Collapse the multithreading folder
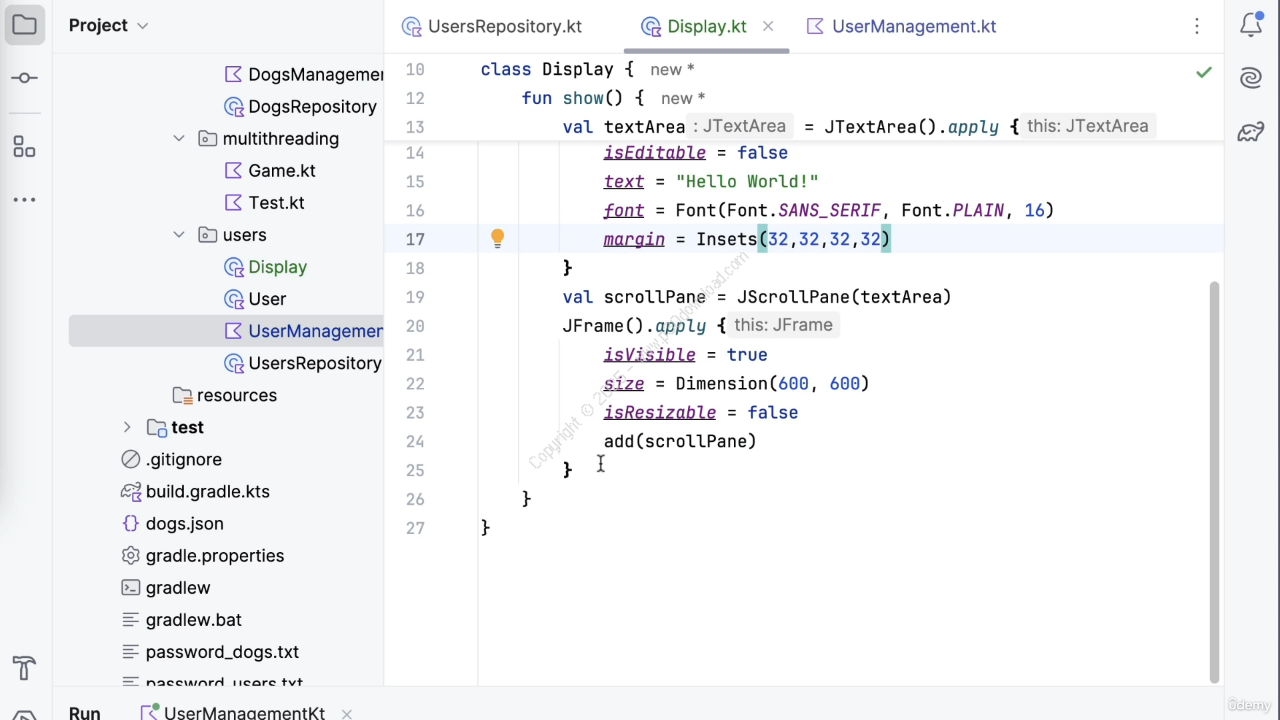Viewport: 1280px width, 720px height. pyautogui.click(x=179, y=139)
